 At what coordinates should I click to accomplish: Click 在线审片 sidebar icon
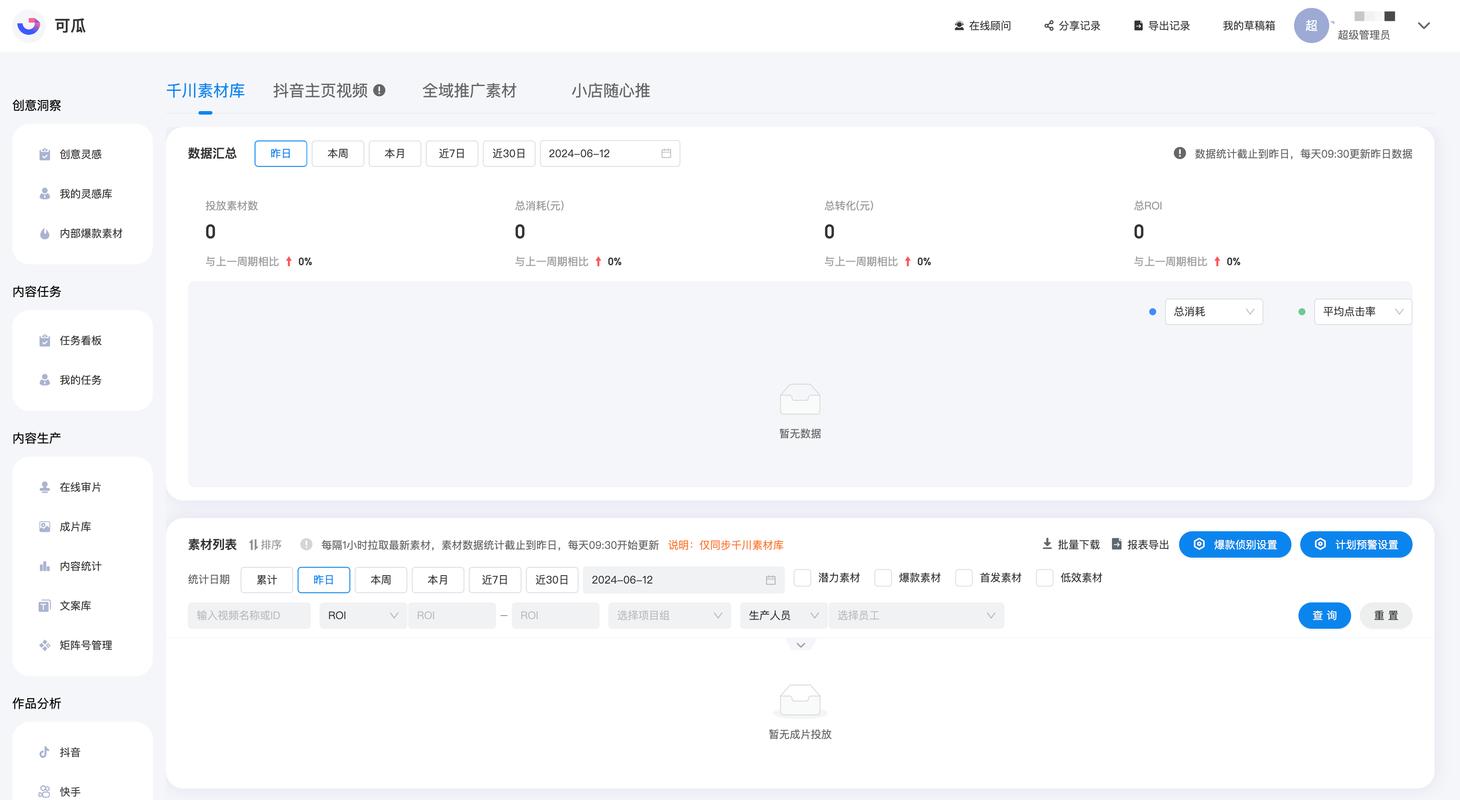(x=45, y=487)
